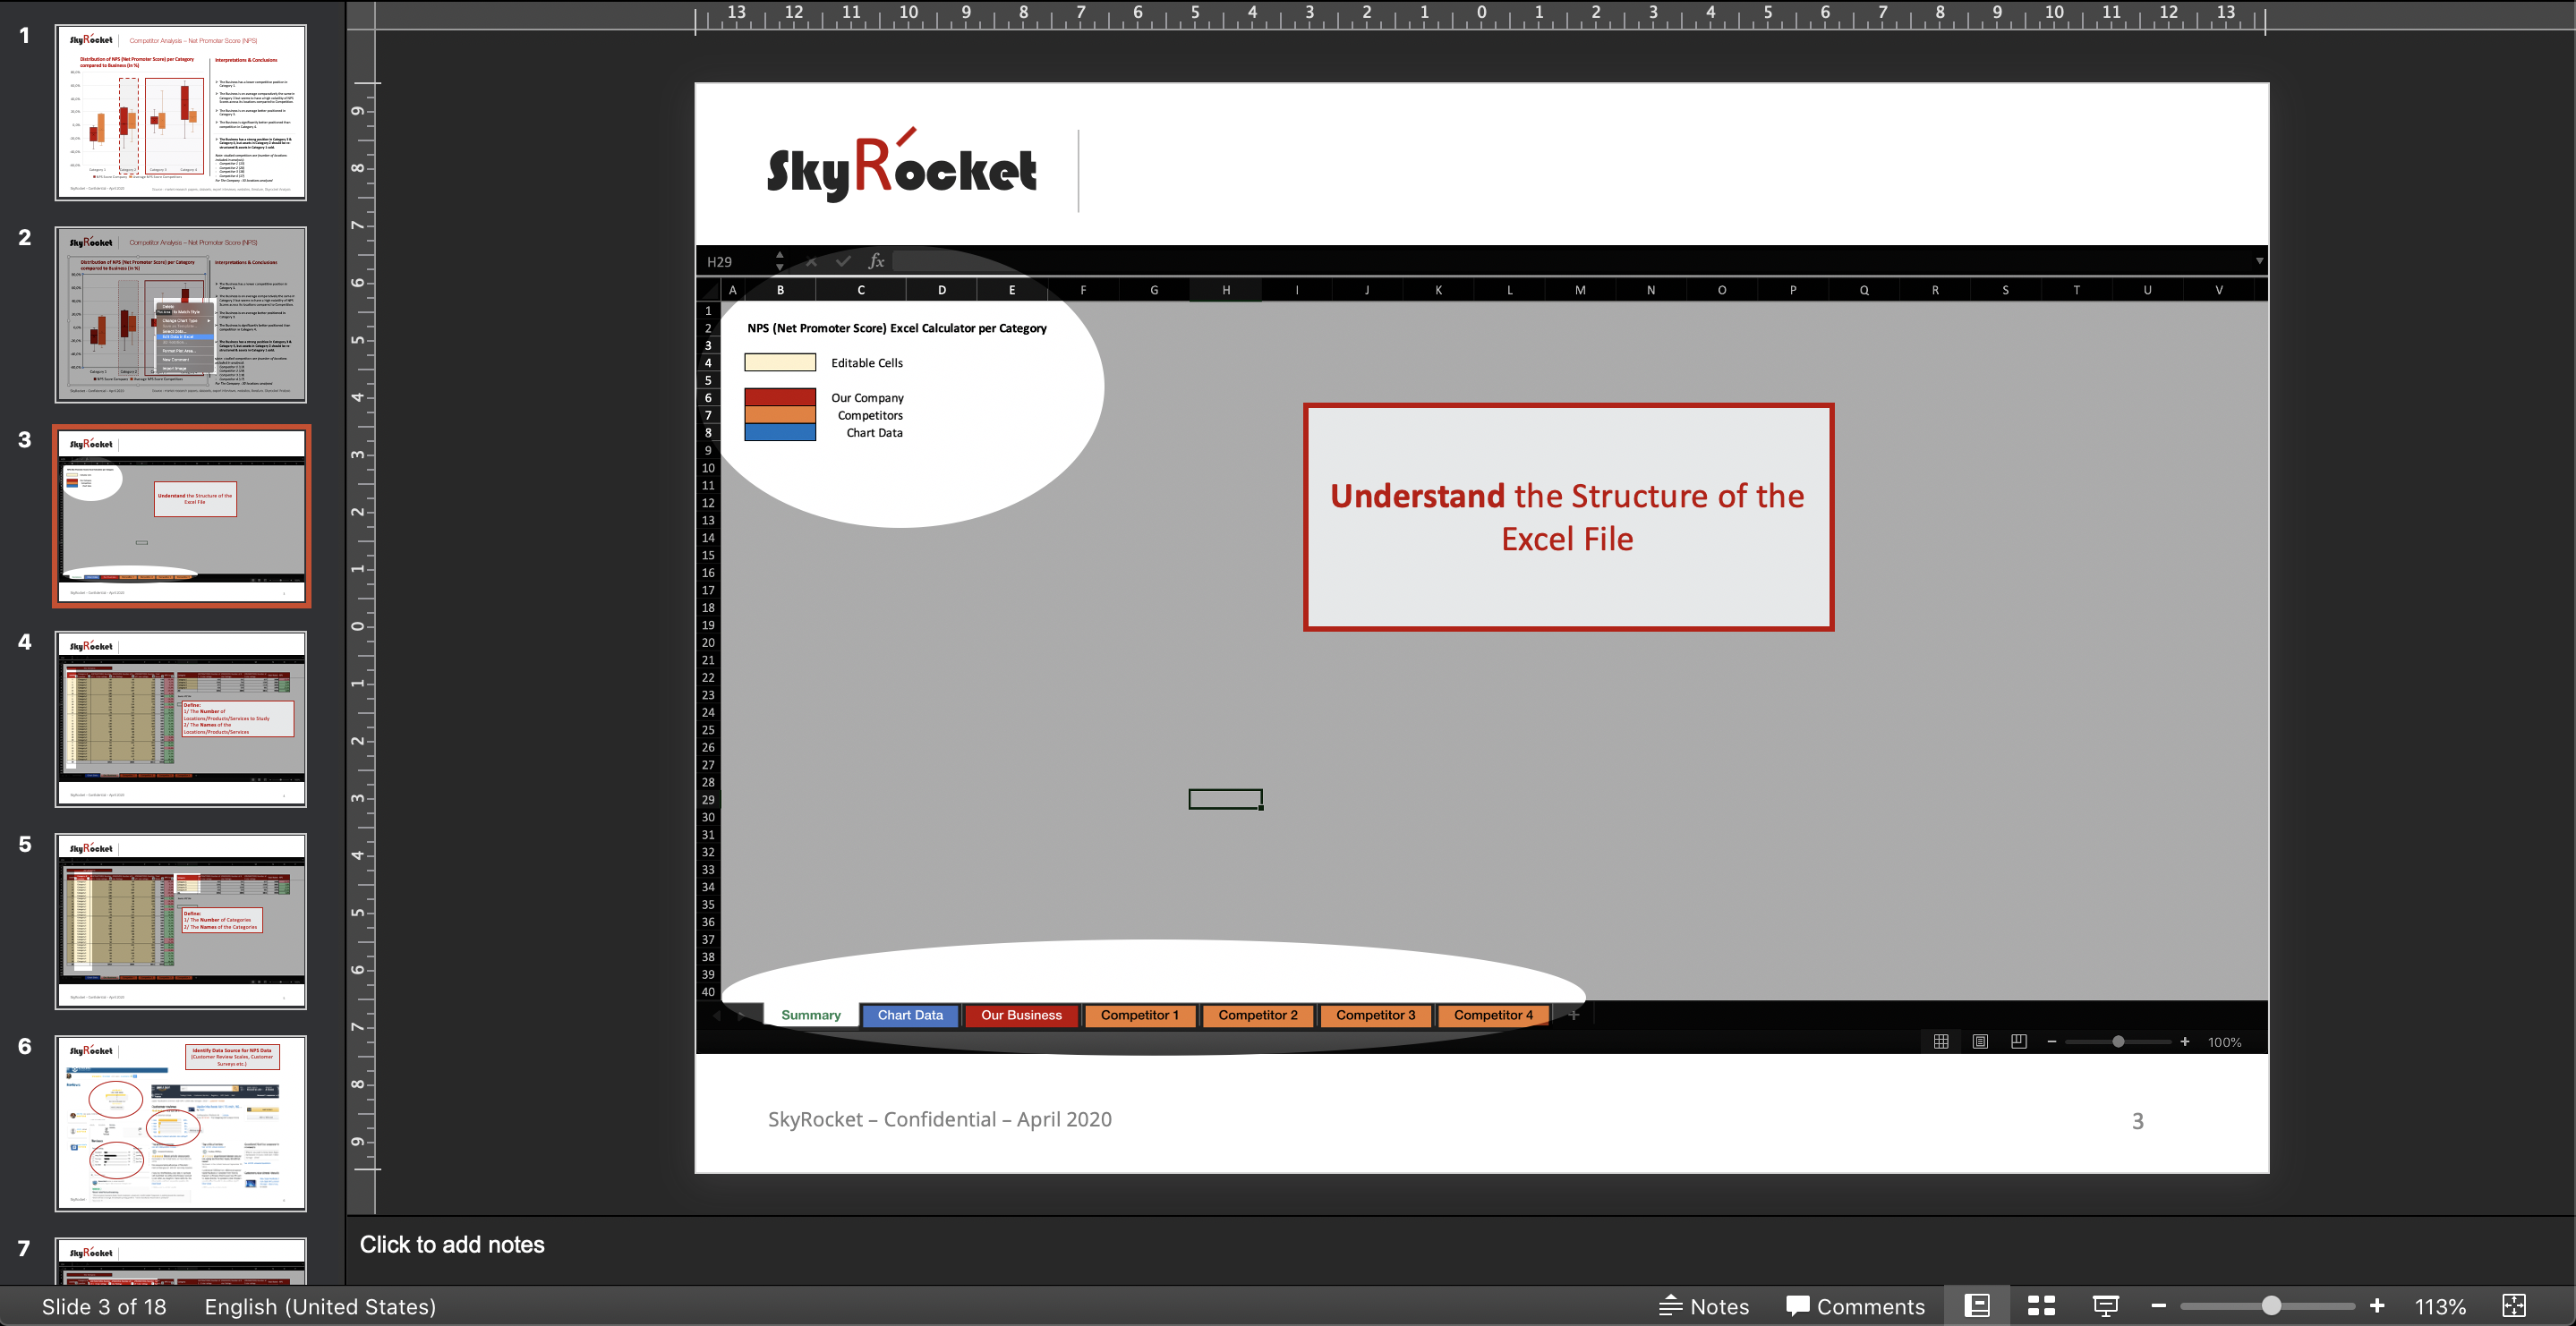Fit slide to current window icon
Screen dimensions: 2576x1326
2513,1306
